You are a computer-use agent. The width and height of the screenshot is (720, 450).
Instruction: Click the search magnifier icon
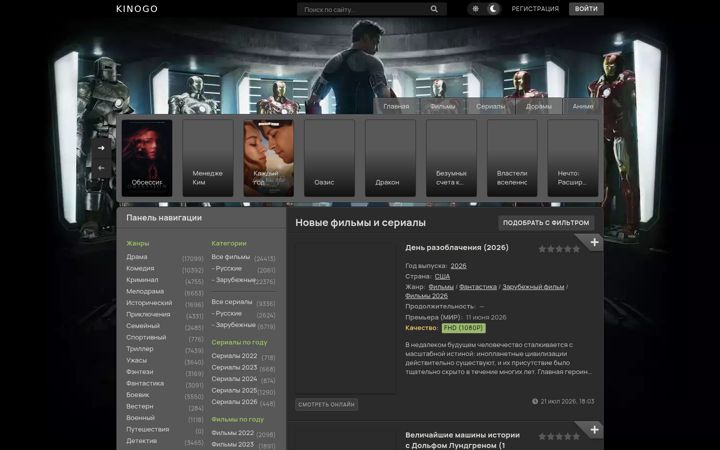coord(434,9)
